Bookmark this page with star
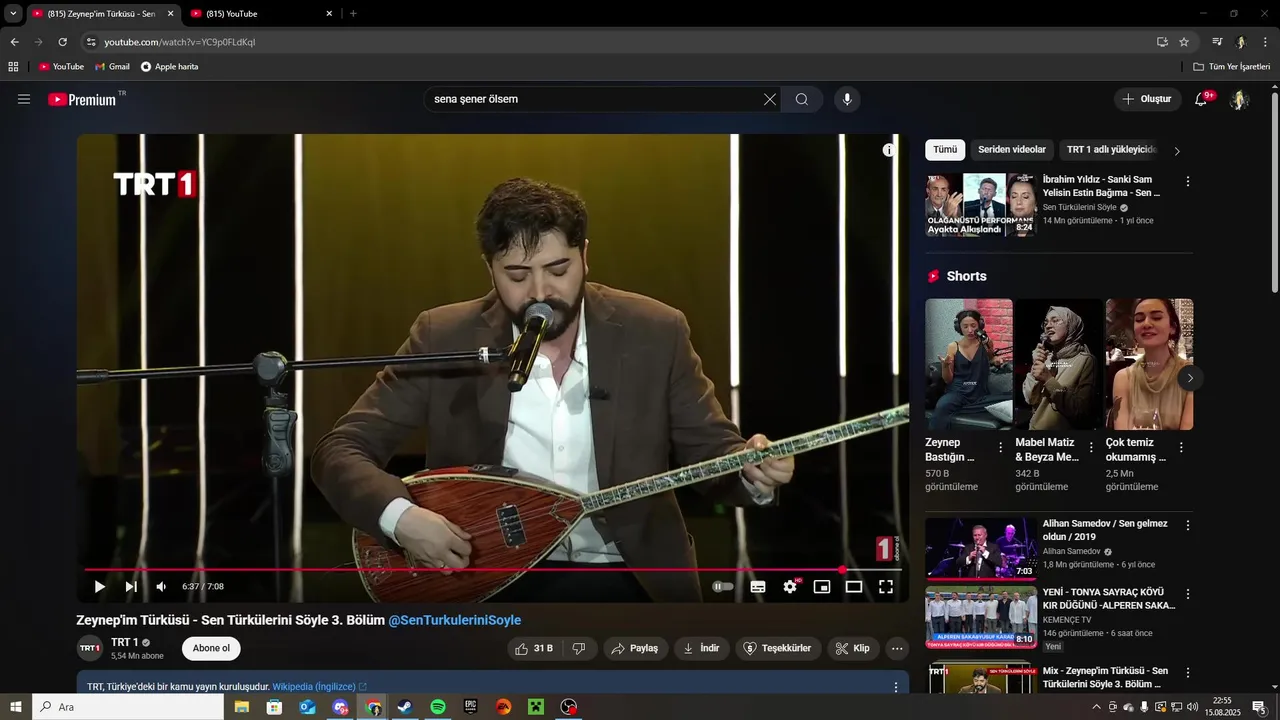Image resolution: width=1280 pixels, height=720 pixels. coord(1184,42)
